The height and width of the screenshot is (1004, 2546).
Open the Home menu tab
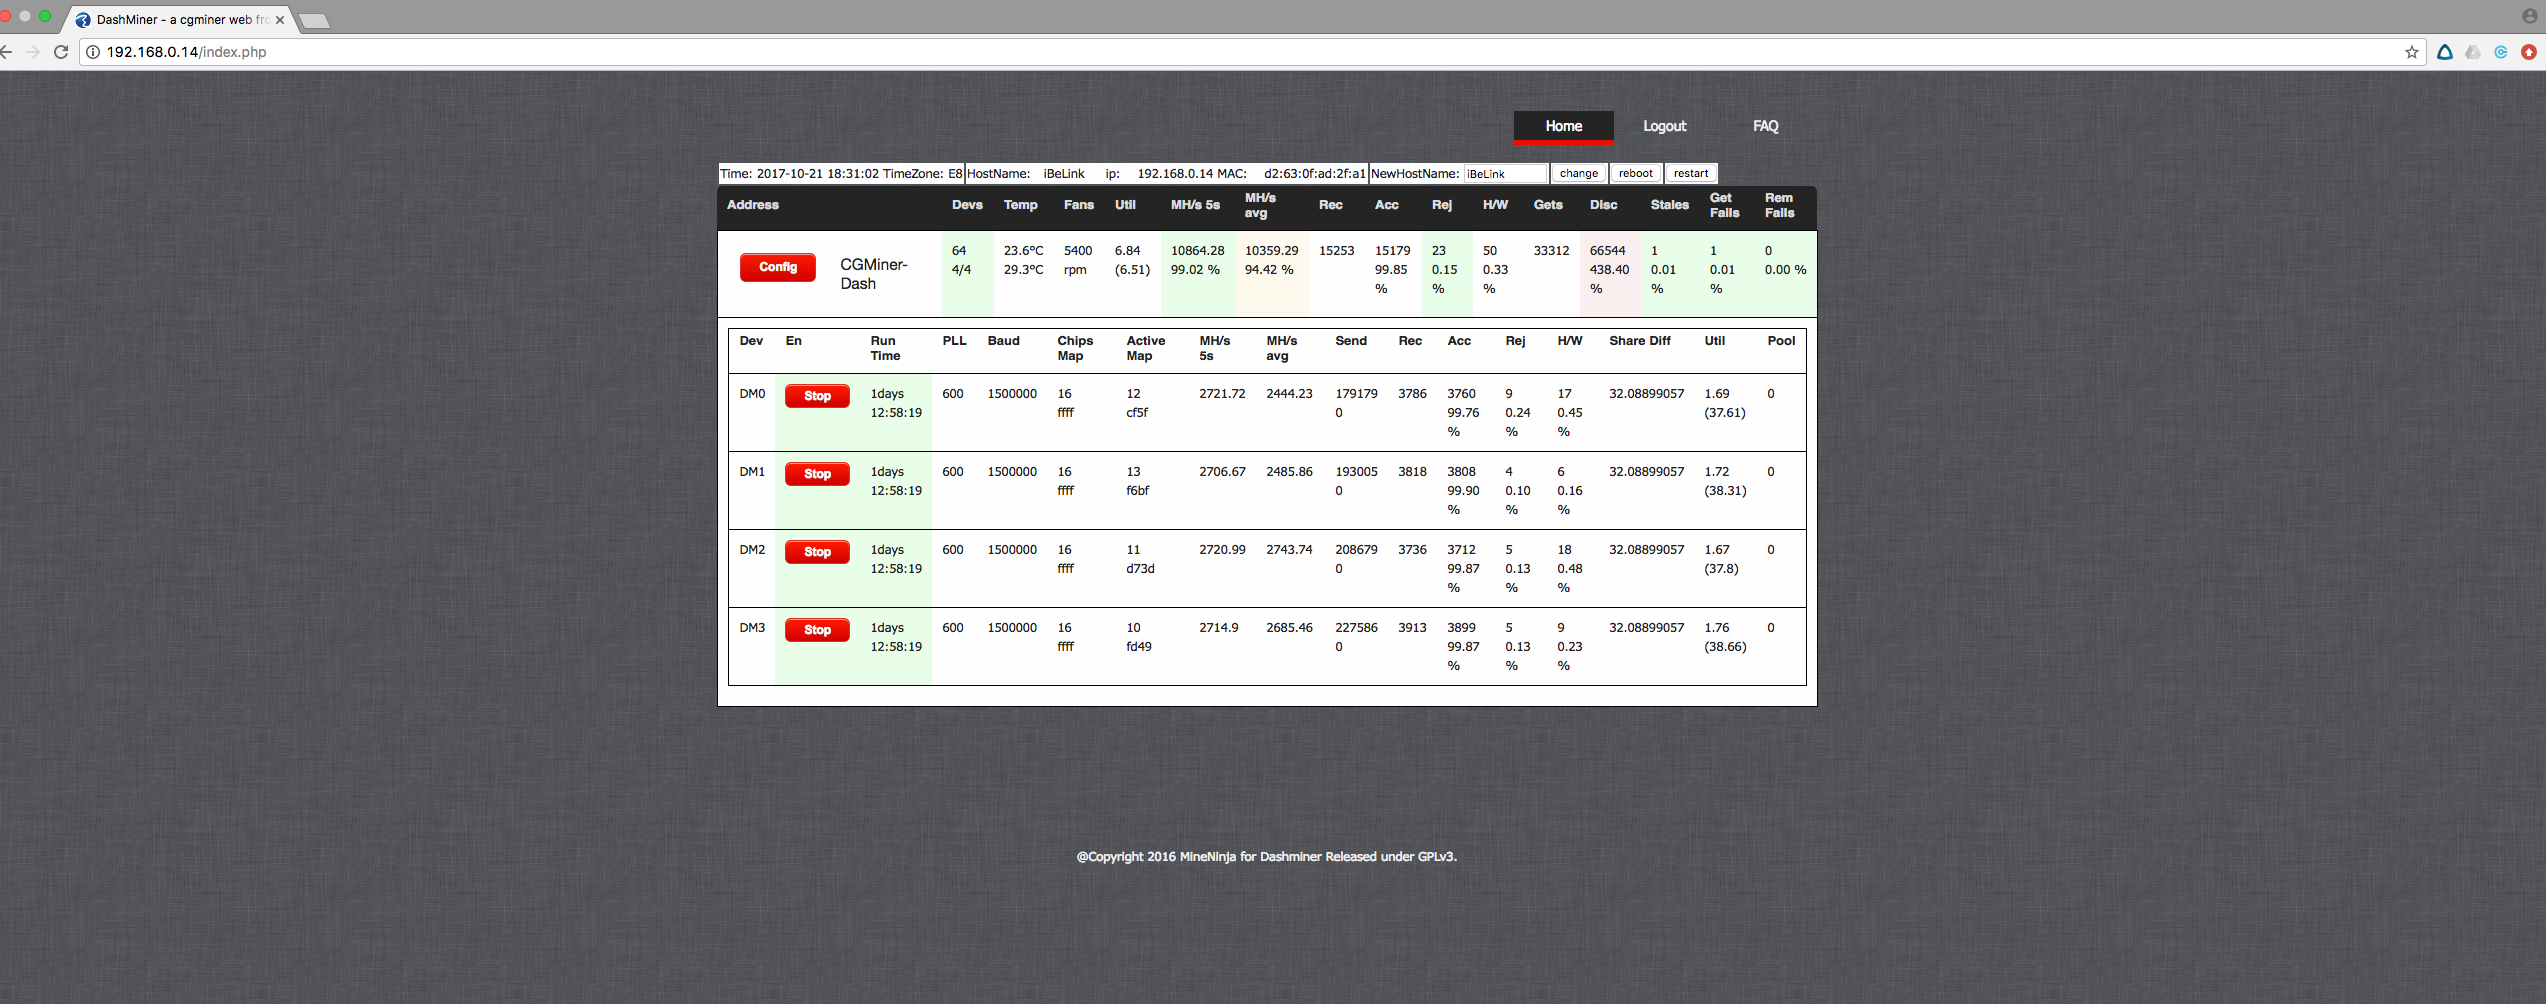[x=1563, y=126]
